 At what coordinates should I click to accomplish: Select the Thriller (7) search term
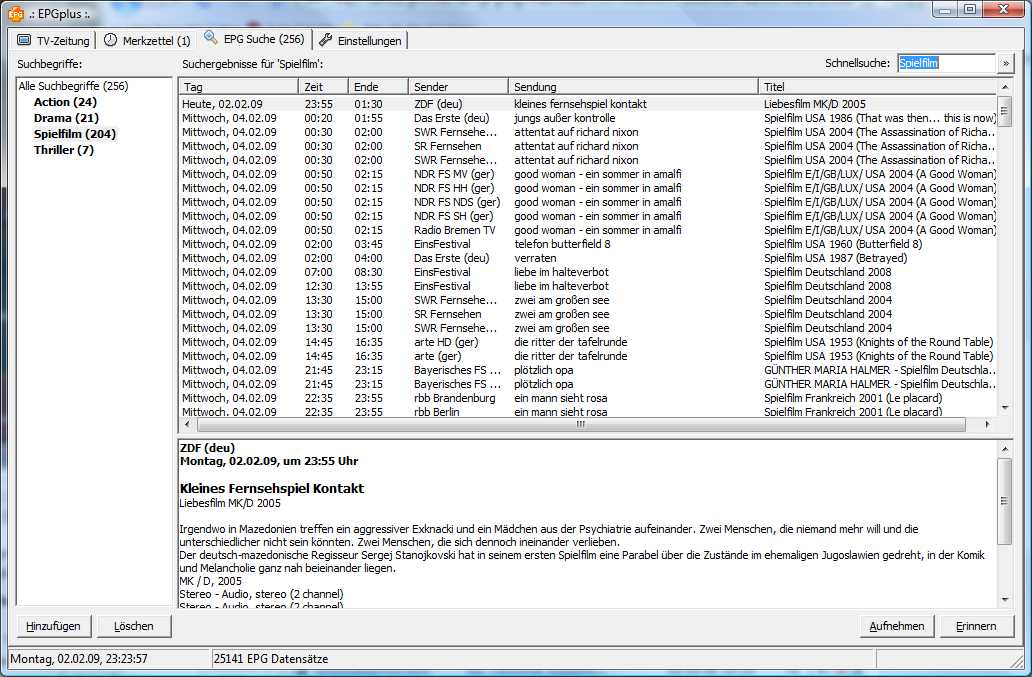click(x=63, y=150)
